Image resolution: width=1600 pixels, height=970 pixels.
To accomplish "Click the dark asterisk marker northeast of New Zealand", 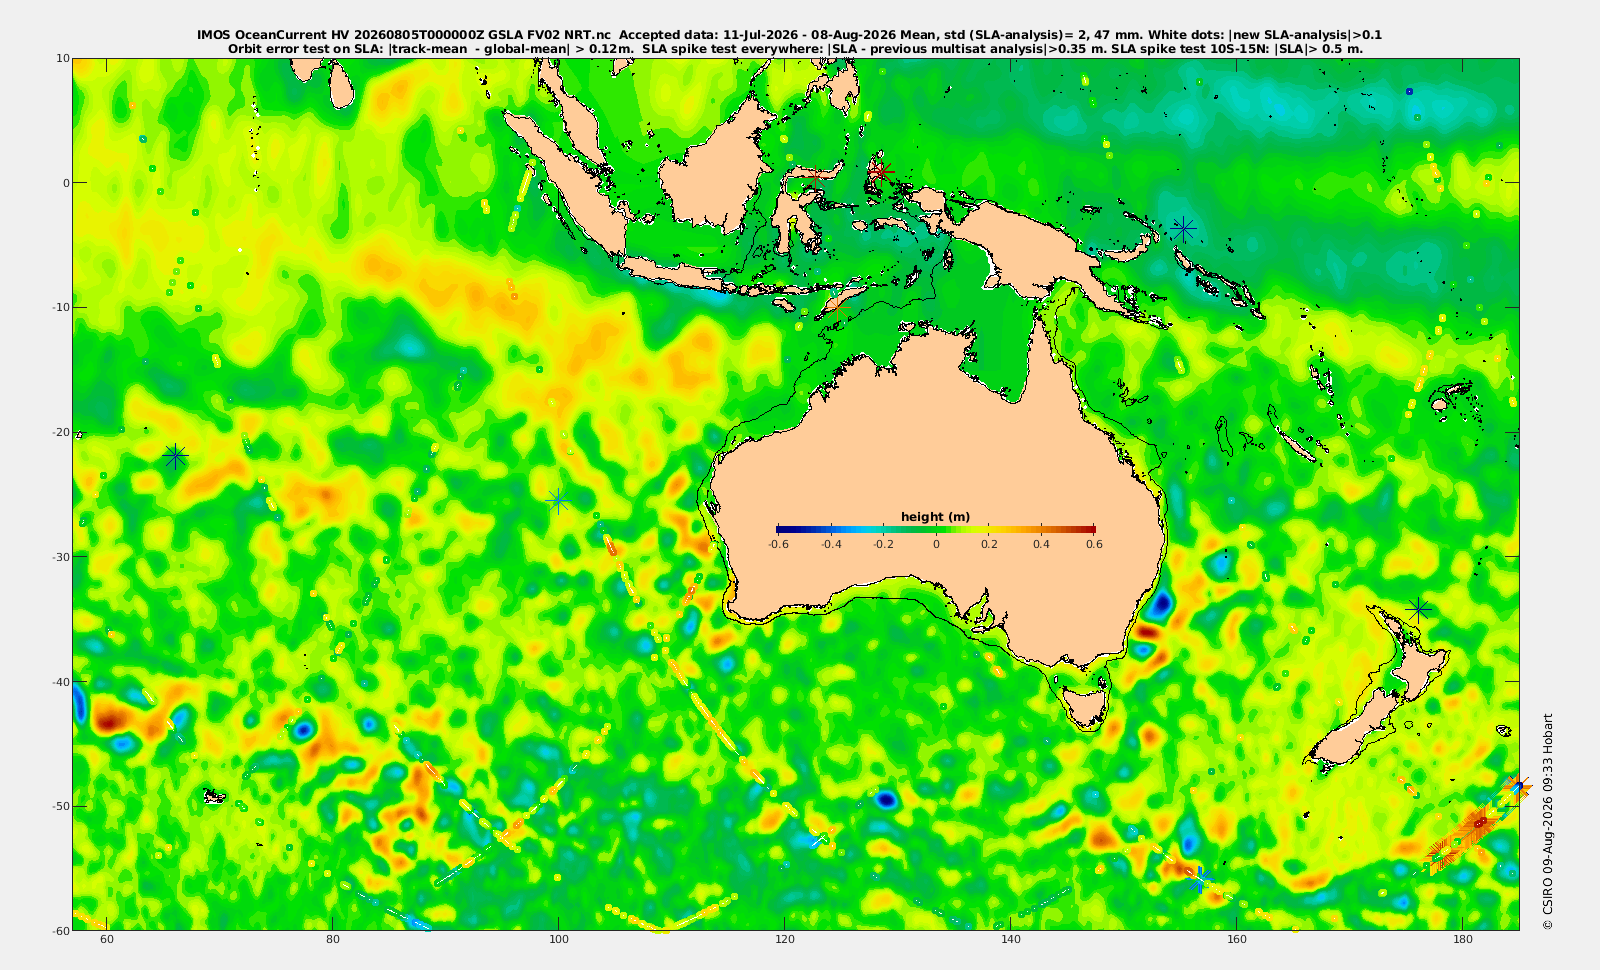I will click(1418, 608).
